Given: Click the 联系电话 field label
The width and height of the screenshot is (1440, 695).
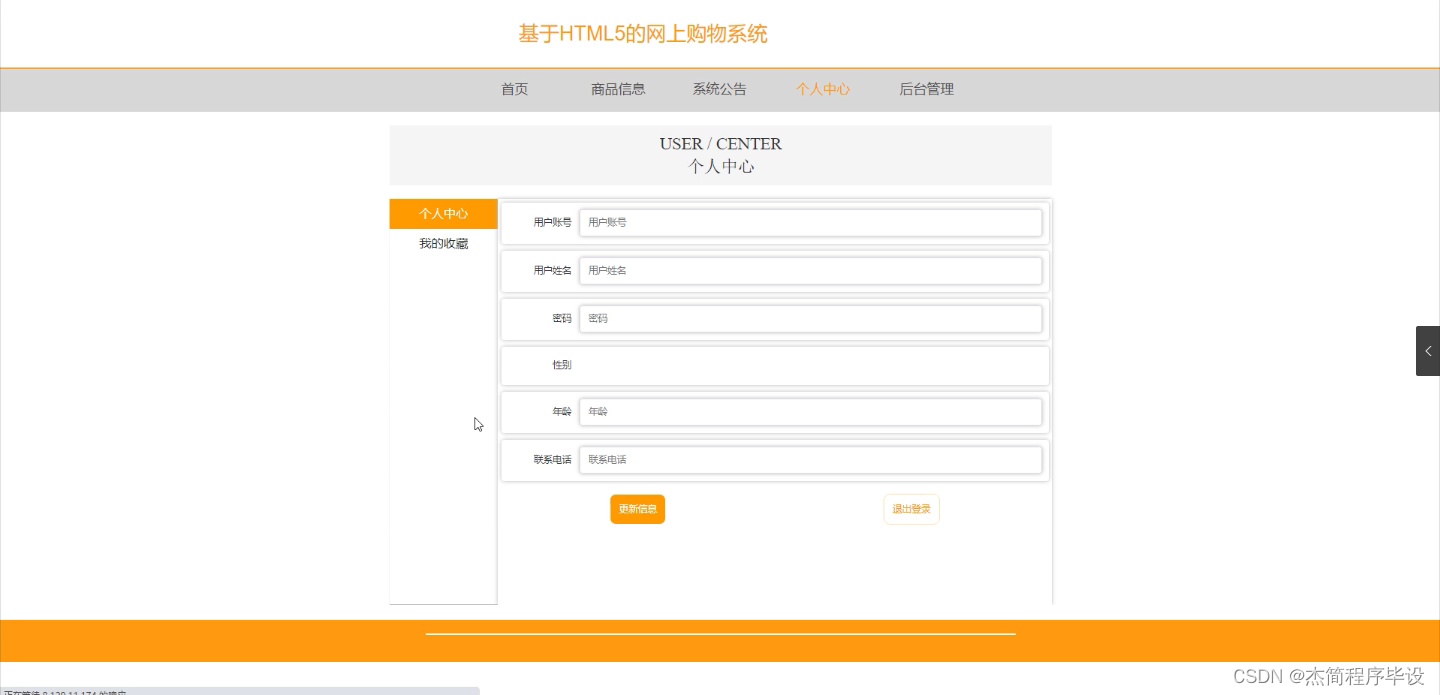Looking at the screenshot, I should 552,460.
